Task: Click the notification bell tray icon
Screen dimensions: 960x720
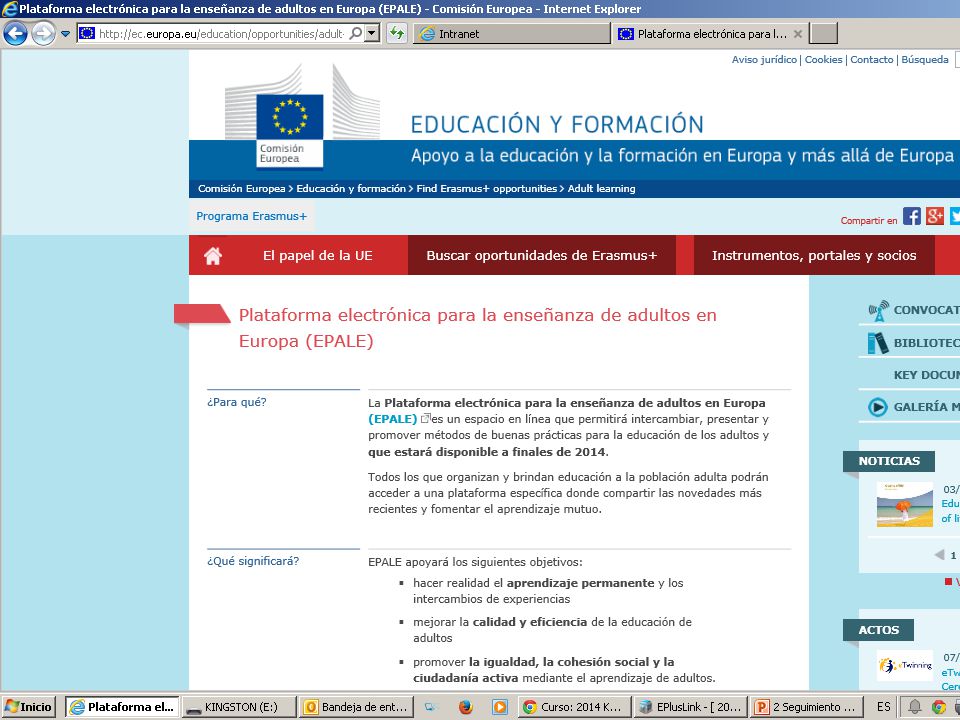Action: (915, 707)
